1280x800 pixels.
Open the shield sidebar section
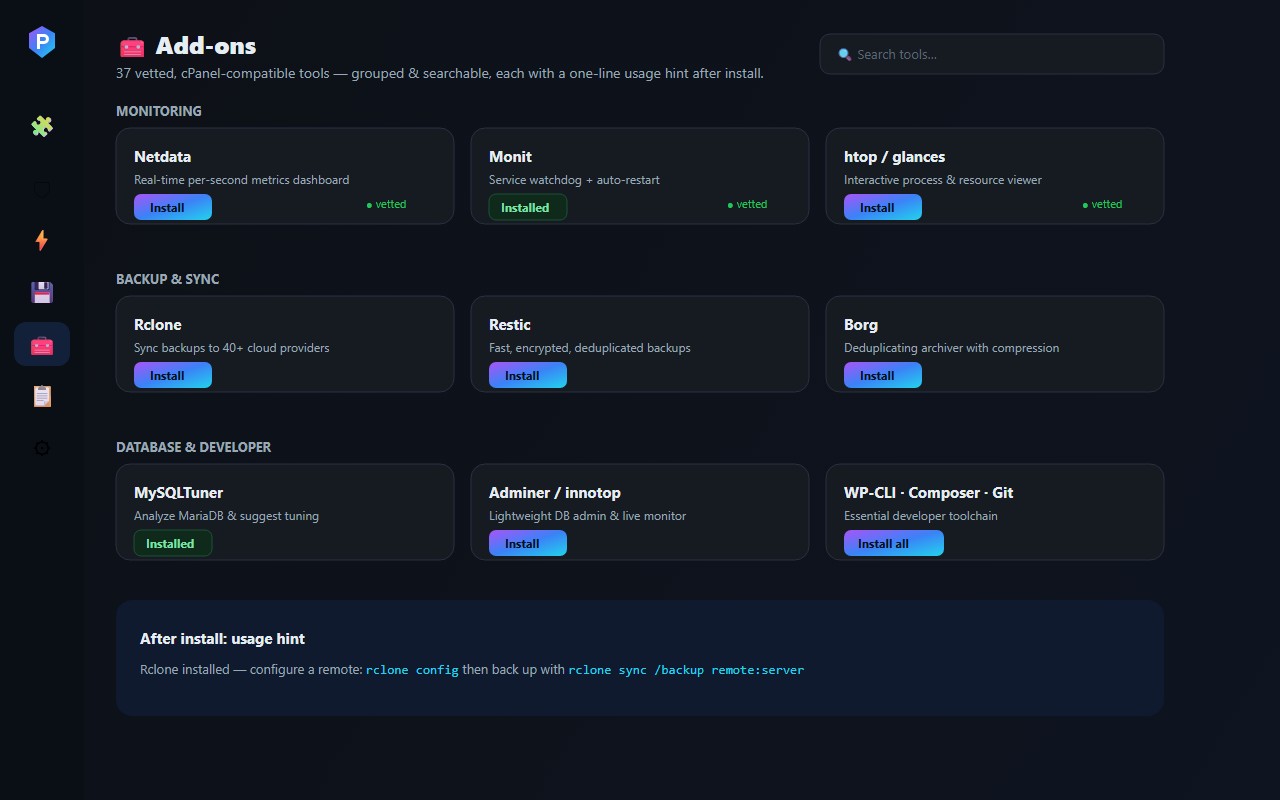(x=42, y=188)
